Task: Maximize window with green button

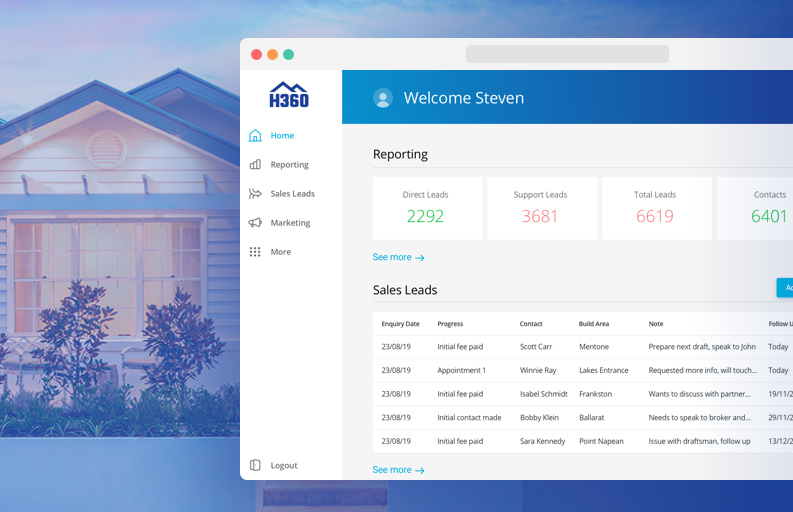Action: point(288,55)
